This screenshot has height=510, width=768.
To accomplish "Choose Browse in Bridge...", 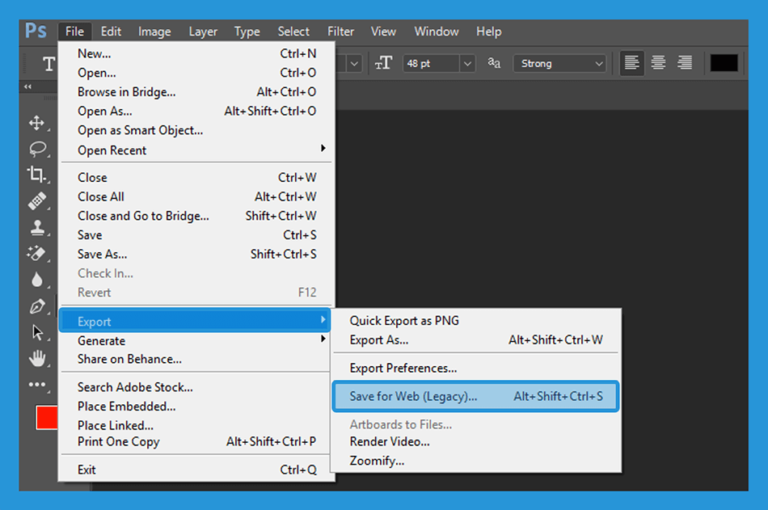I will pos(197,92).
